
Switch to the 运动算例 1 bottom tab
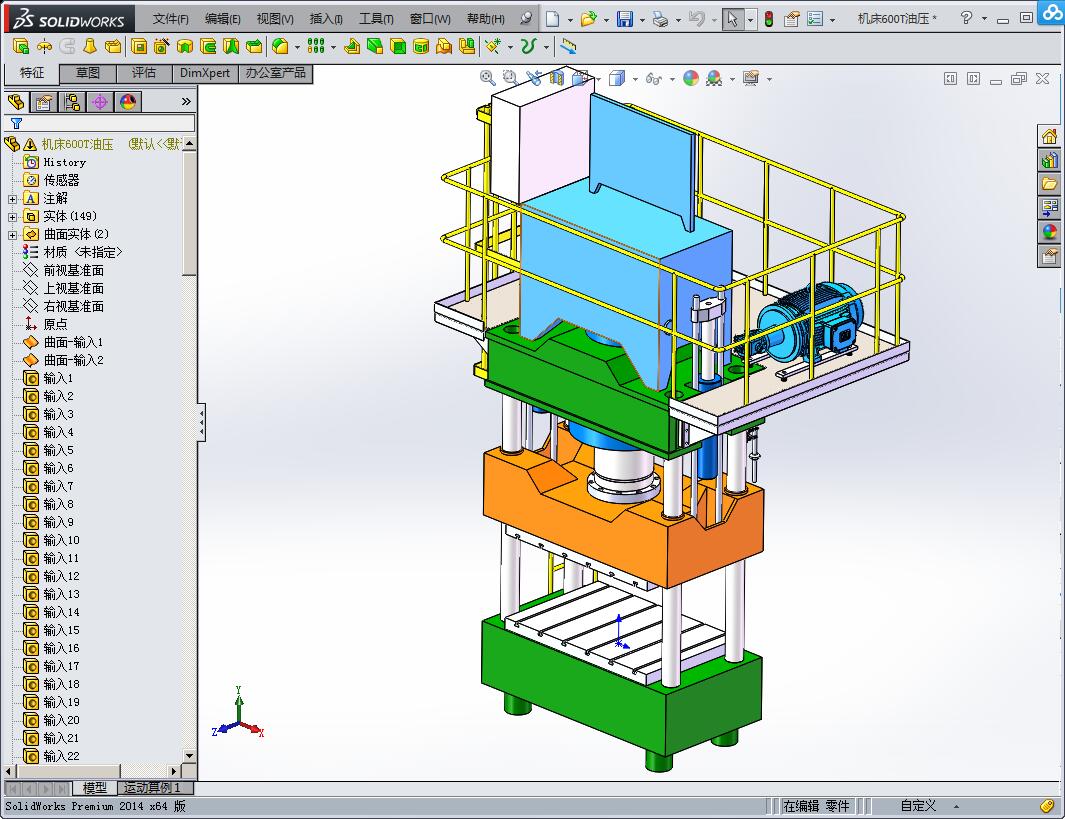pyautogui.click(x=153, y=788)
